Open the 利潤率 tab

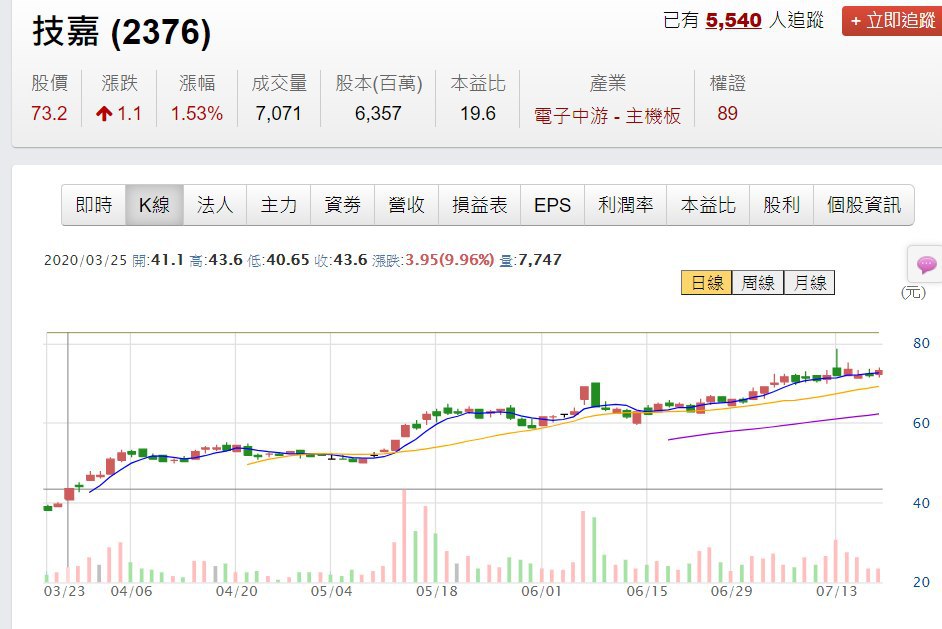click(625, 205)
